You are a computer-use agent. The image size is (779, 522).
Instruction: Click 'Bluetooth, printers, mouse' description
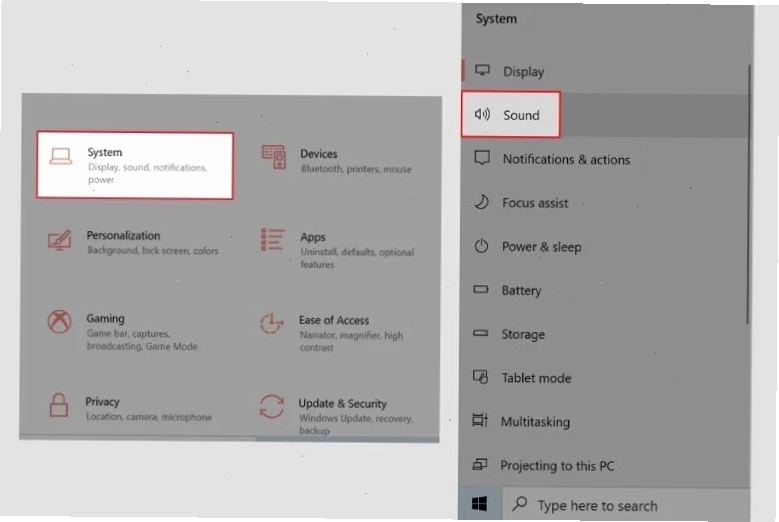(356, 169)
